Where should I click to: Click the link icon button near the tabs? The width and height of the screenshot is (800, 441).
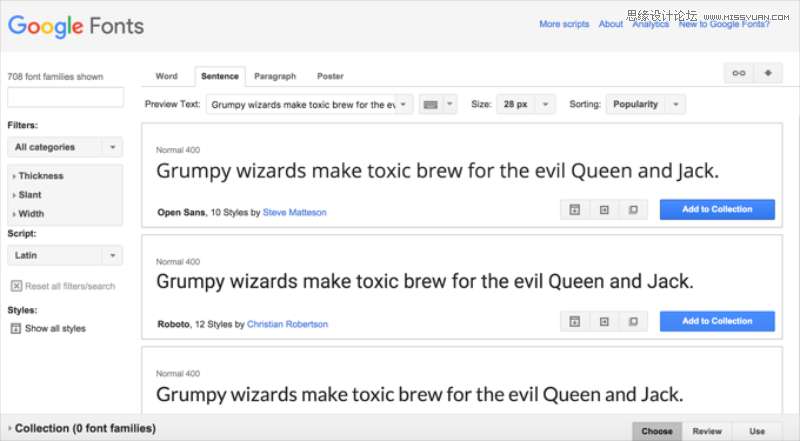coord(739,76)
